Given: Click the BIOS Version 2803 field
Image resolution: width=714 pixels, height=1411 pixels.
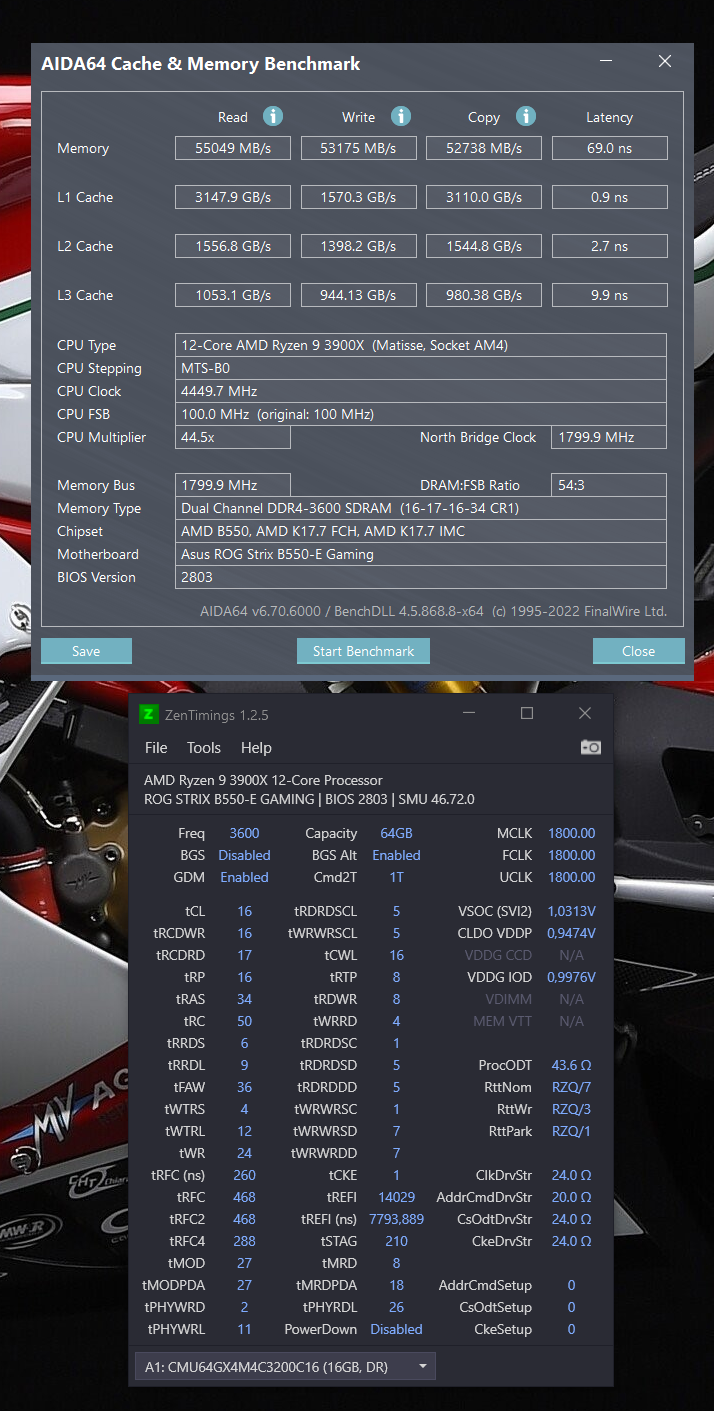Looking at the screenshot, I should (421, 577).
